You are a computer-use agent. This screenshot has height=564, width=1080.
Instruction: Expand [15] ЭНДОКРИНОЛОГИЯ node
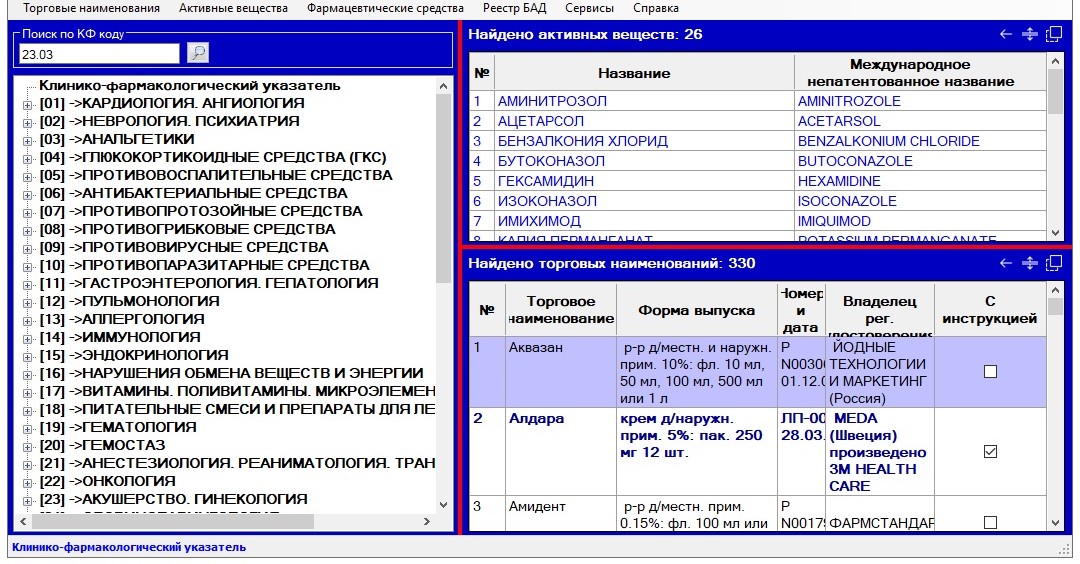pos(28,357)
